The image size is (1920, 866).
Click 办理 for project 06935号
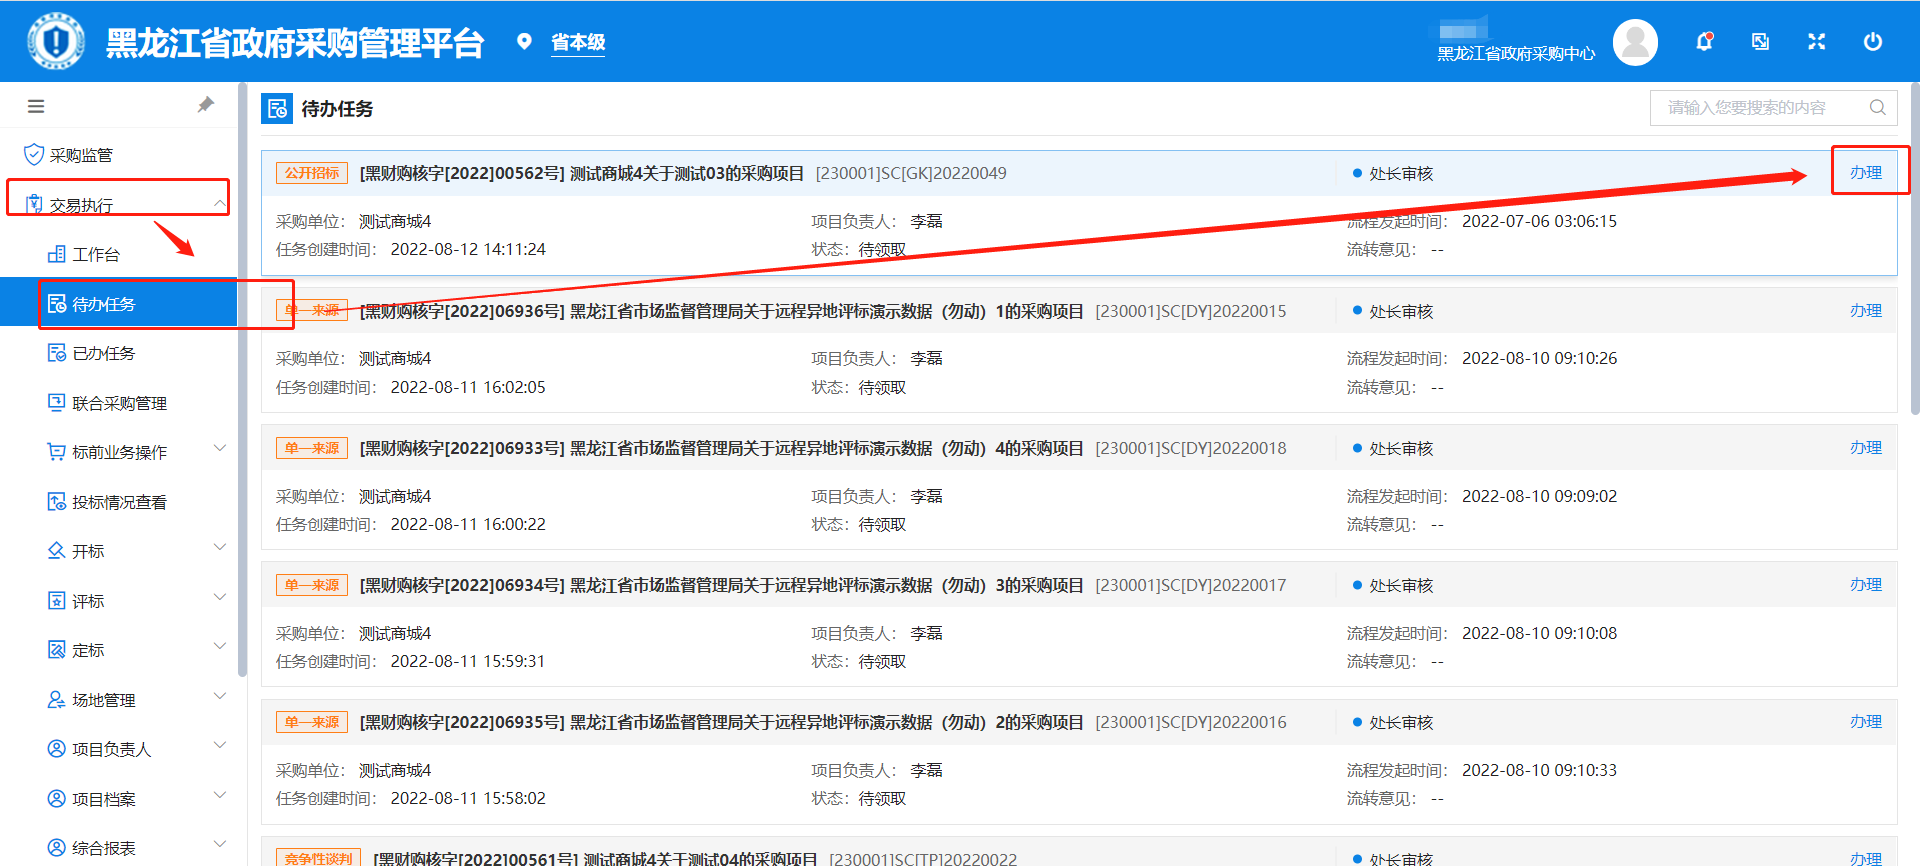tap(1866, 721)
